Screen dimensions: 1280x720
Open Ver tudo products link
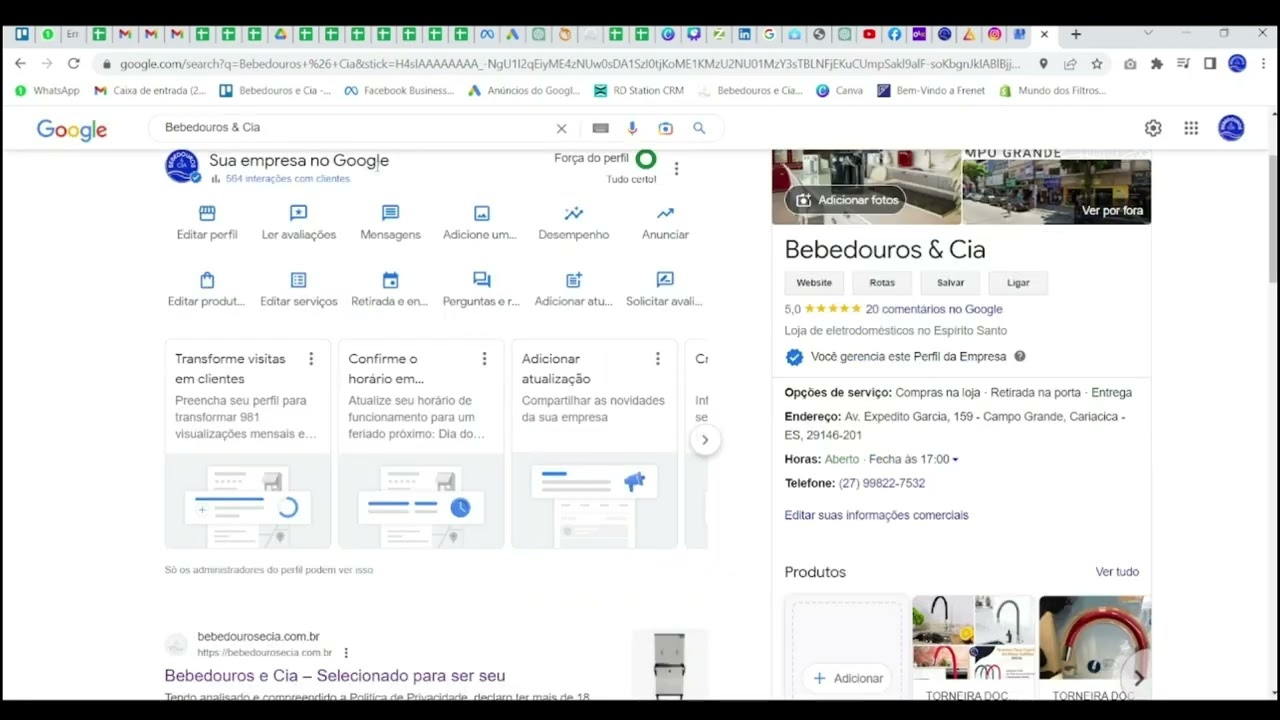click(x=1117, y=572)
